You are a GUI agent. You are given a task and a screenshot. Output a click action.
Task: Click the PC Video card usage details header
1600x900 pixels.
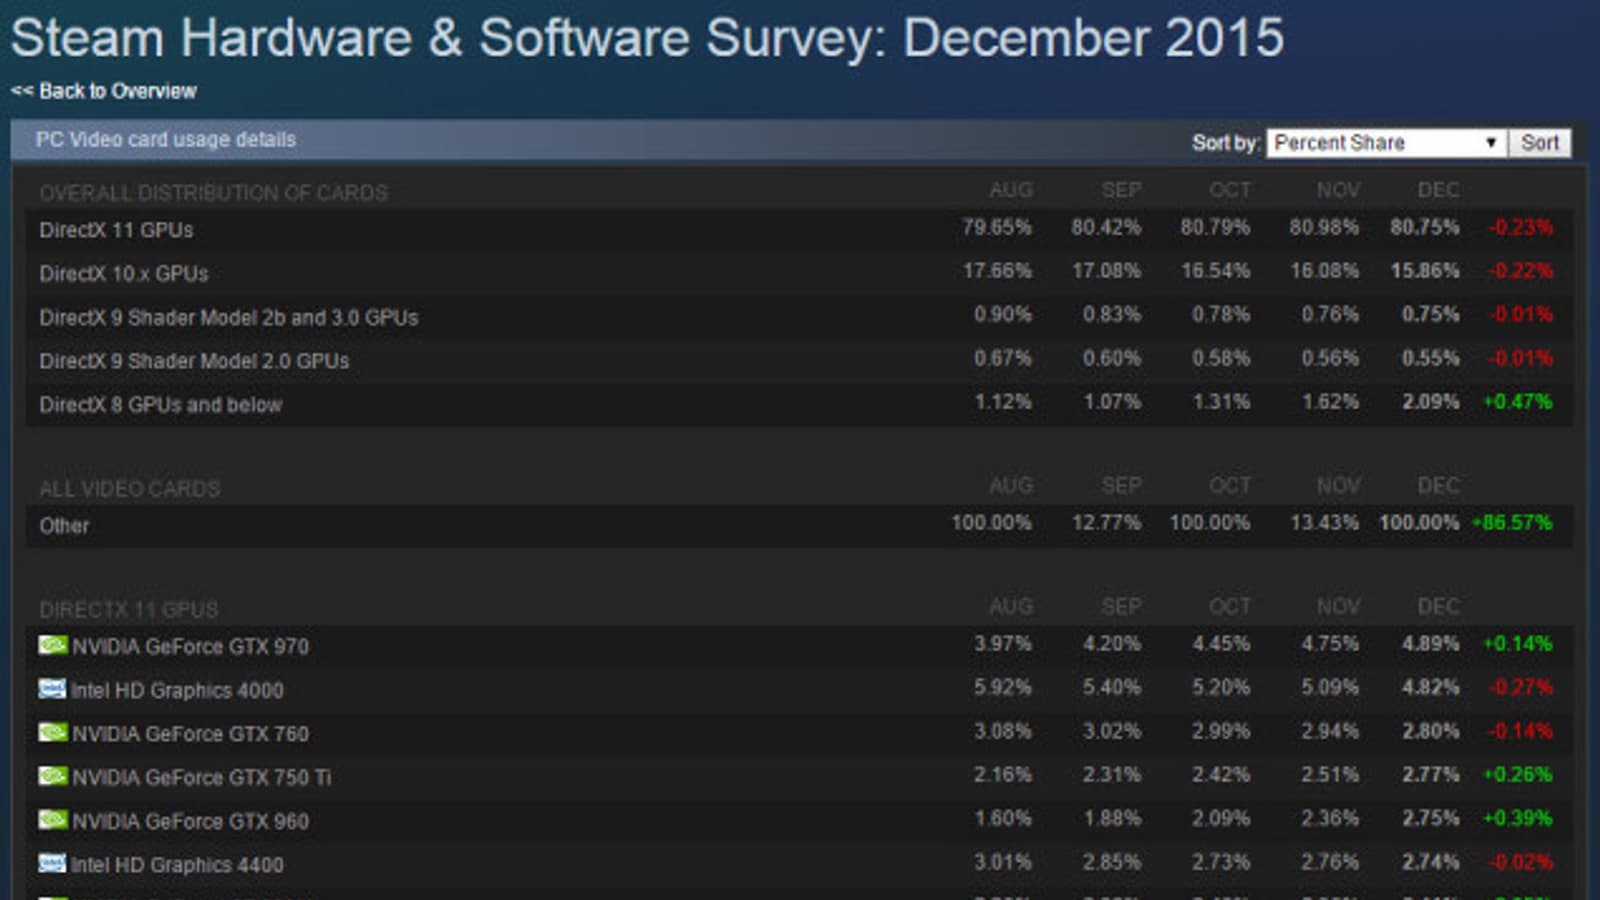tap(166, 140)
